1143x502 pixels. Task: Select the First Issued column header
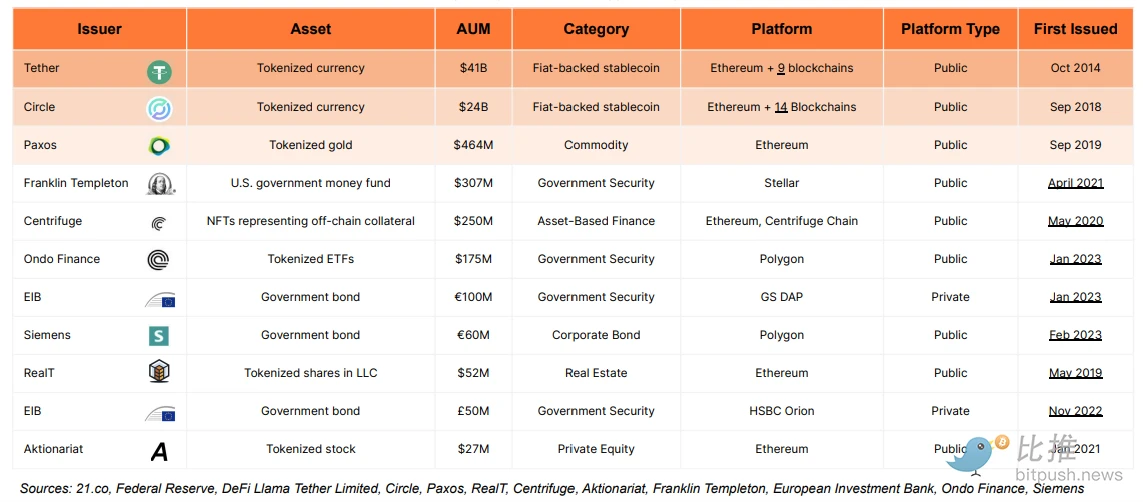(1075, 29)
